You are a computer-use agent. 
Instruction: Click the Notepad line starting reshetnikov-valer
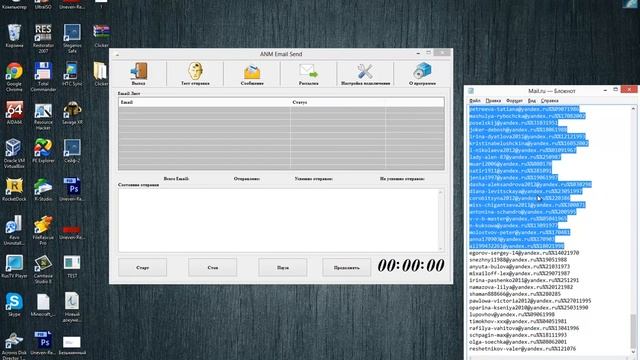point(522,349)
